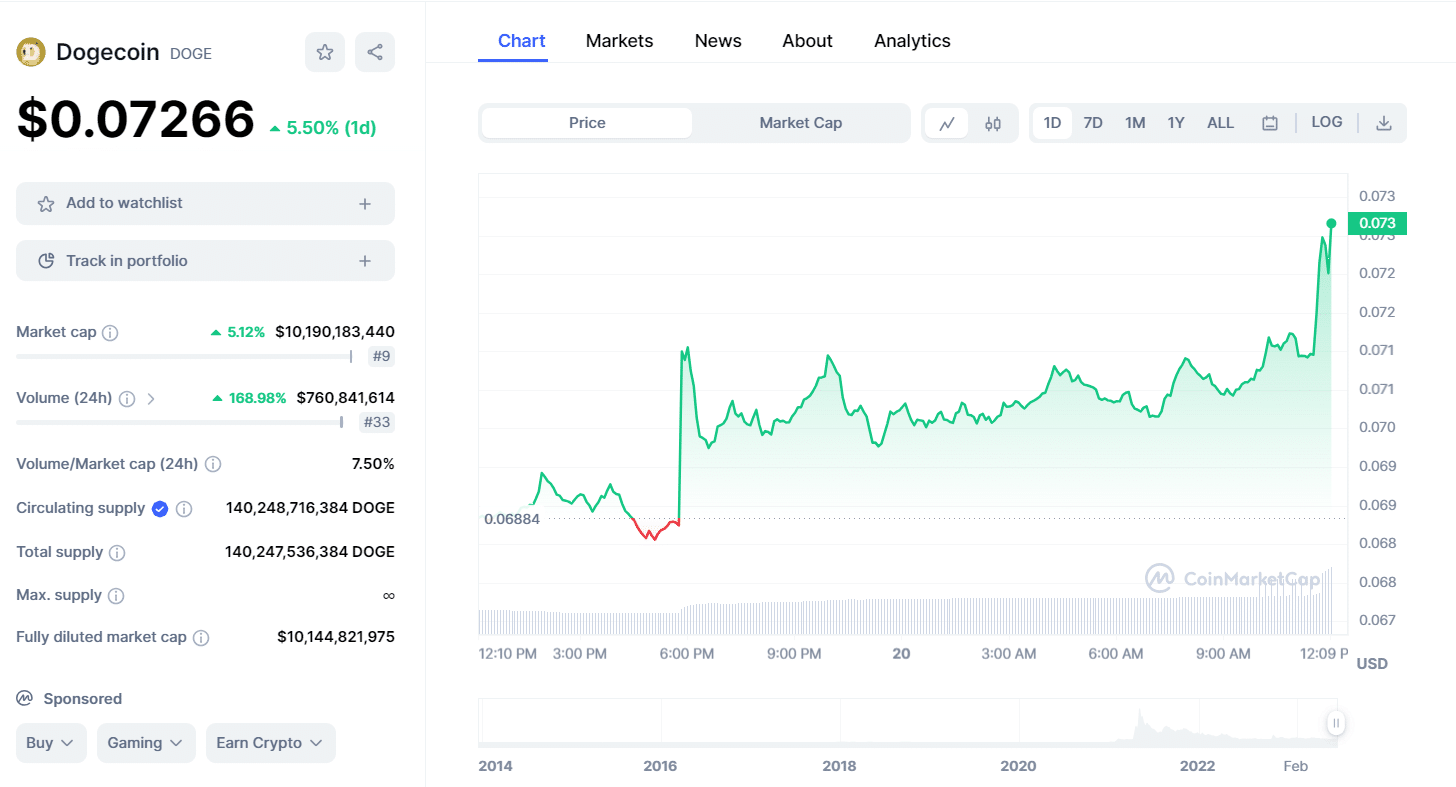1456x787 pixels.
Task: Show Fully diluted market cap info icon
Action: 201,637
